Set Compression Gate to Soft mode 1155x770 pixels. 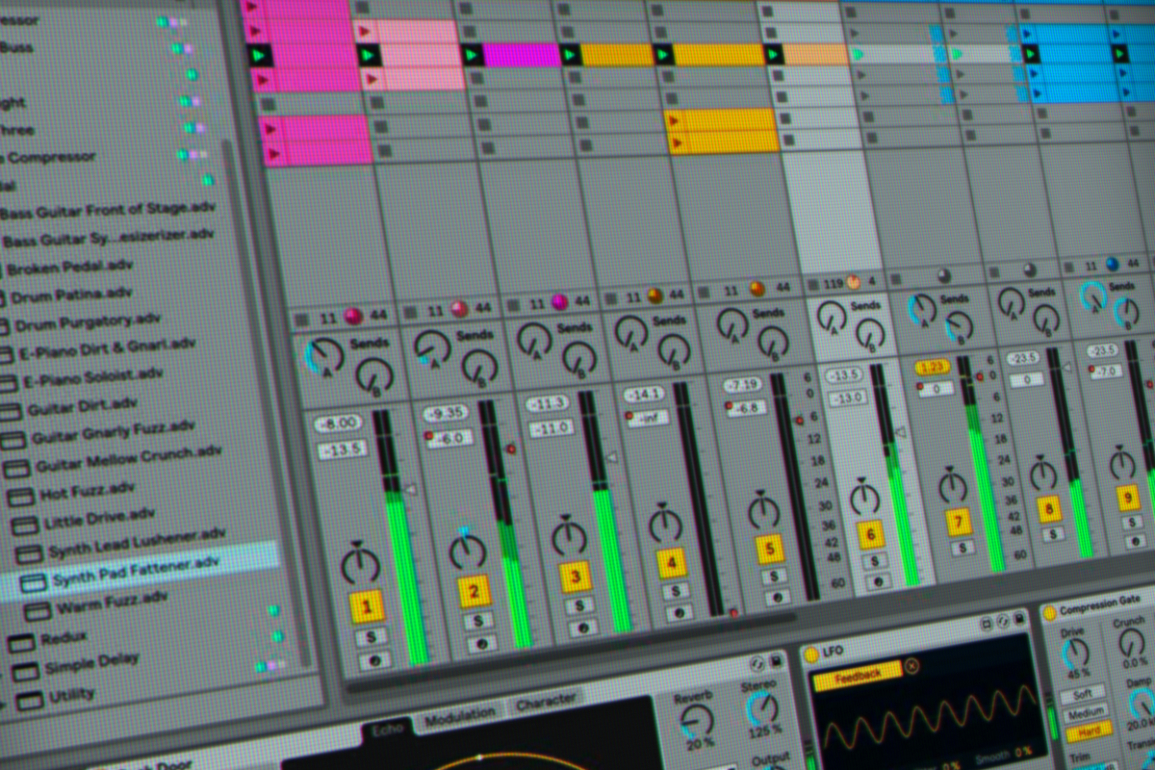[1084, 695]
